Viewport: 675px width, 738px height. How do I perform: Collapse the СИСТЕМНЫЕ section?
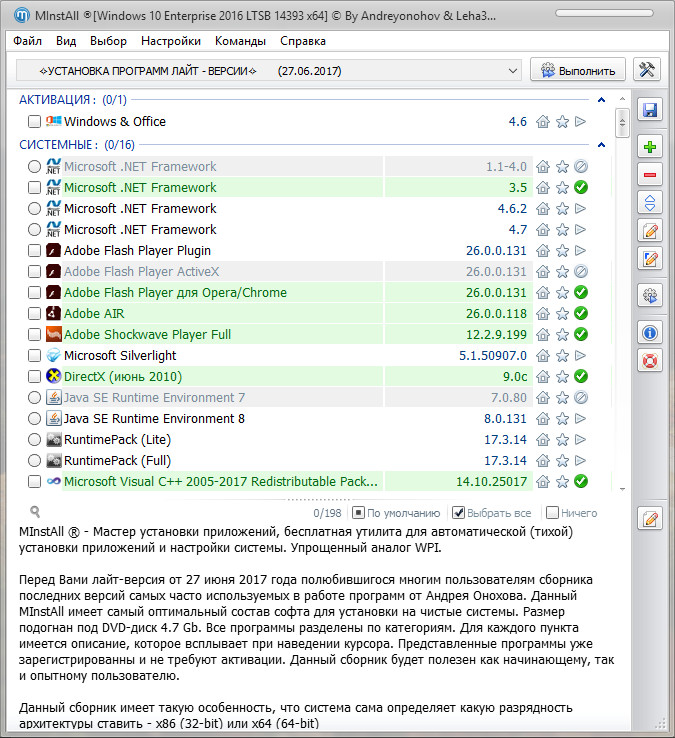[601, 145]
